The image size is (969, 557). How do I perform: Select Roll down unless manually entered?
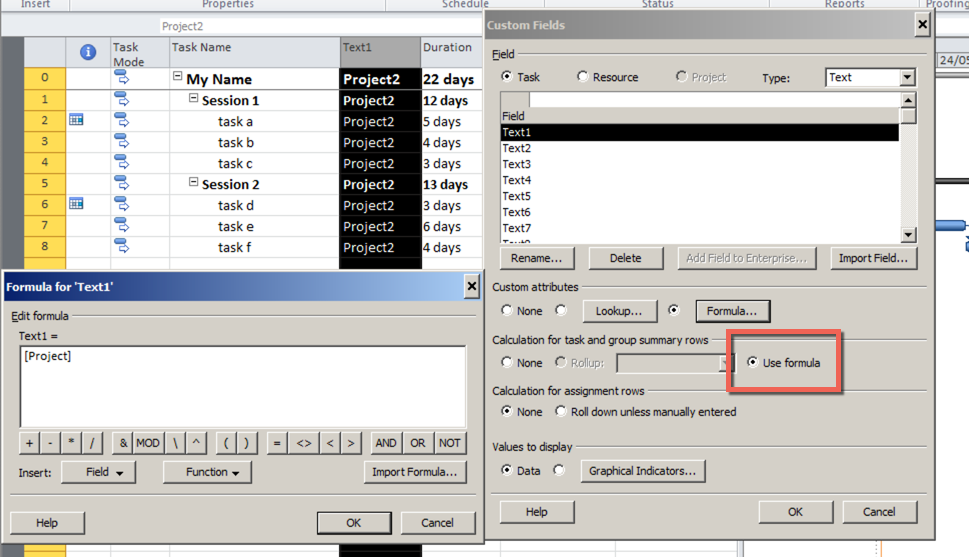[x=561, y=410]
